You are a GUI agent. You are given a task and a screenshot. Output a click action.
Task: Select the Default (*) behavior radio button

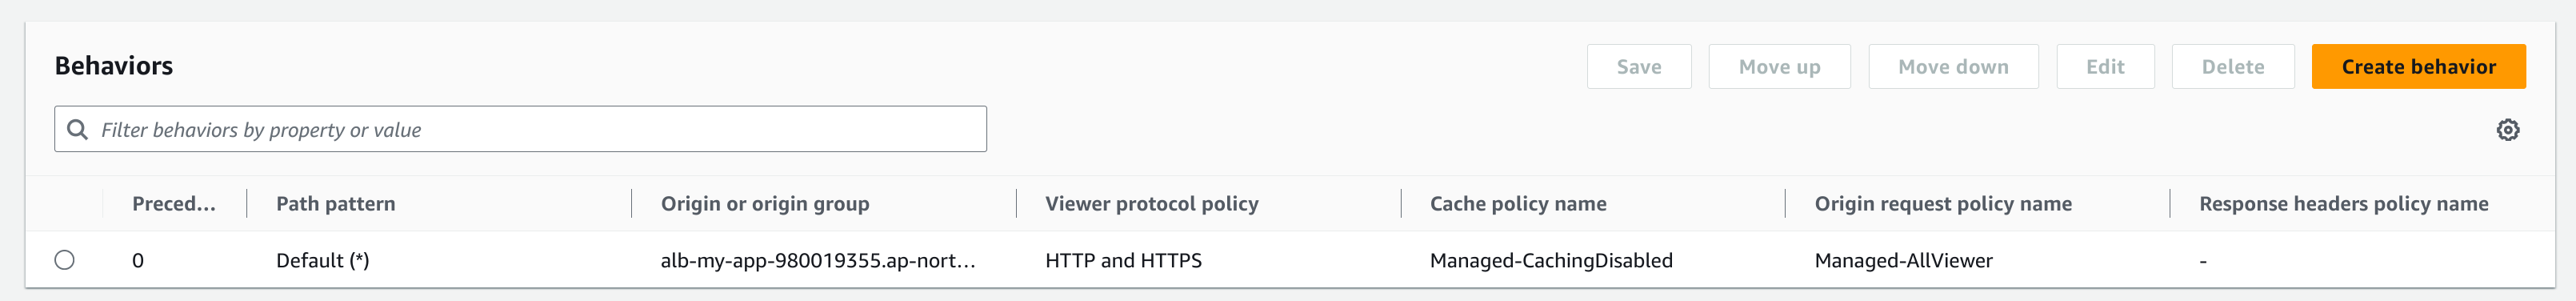(65, 260)
